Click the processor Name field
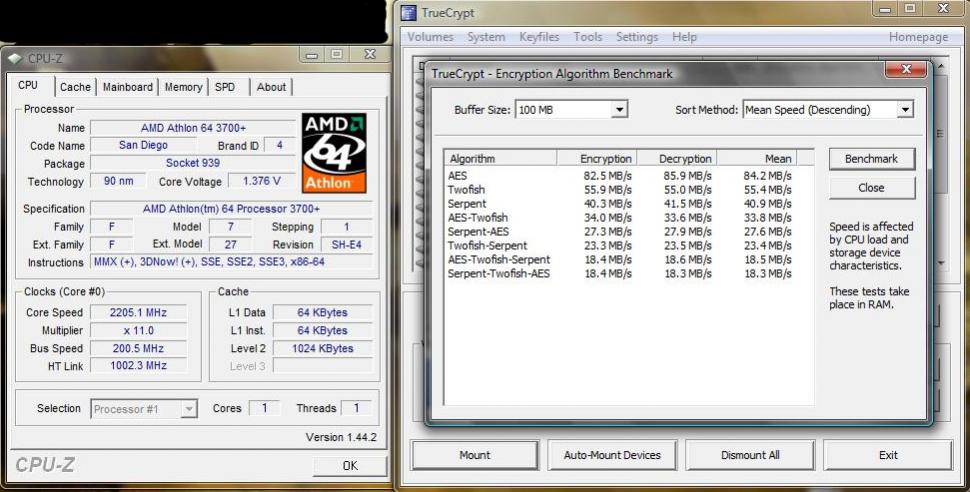Screen dimensions: 970x492 tap(193, 127)
